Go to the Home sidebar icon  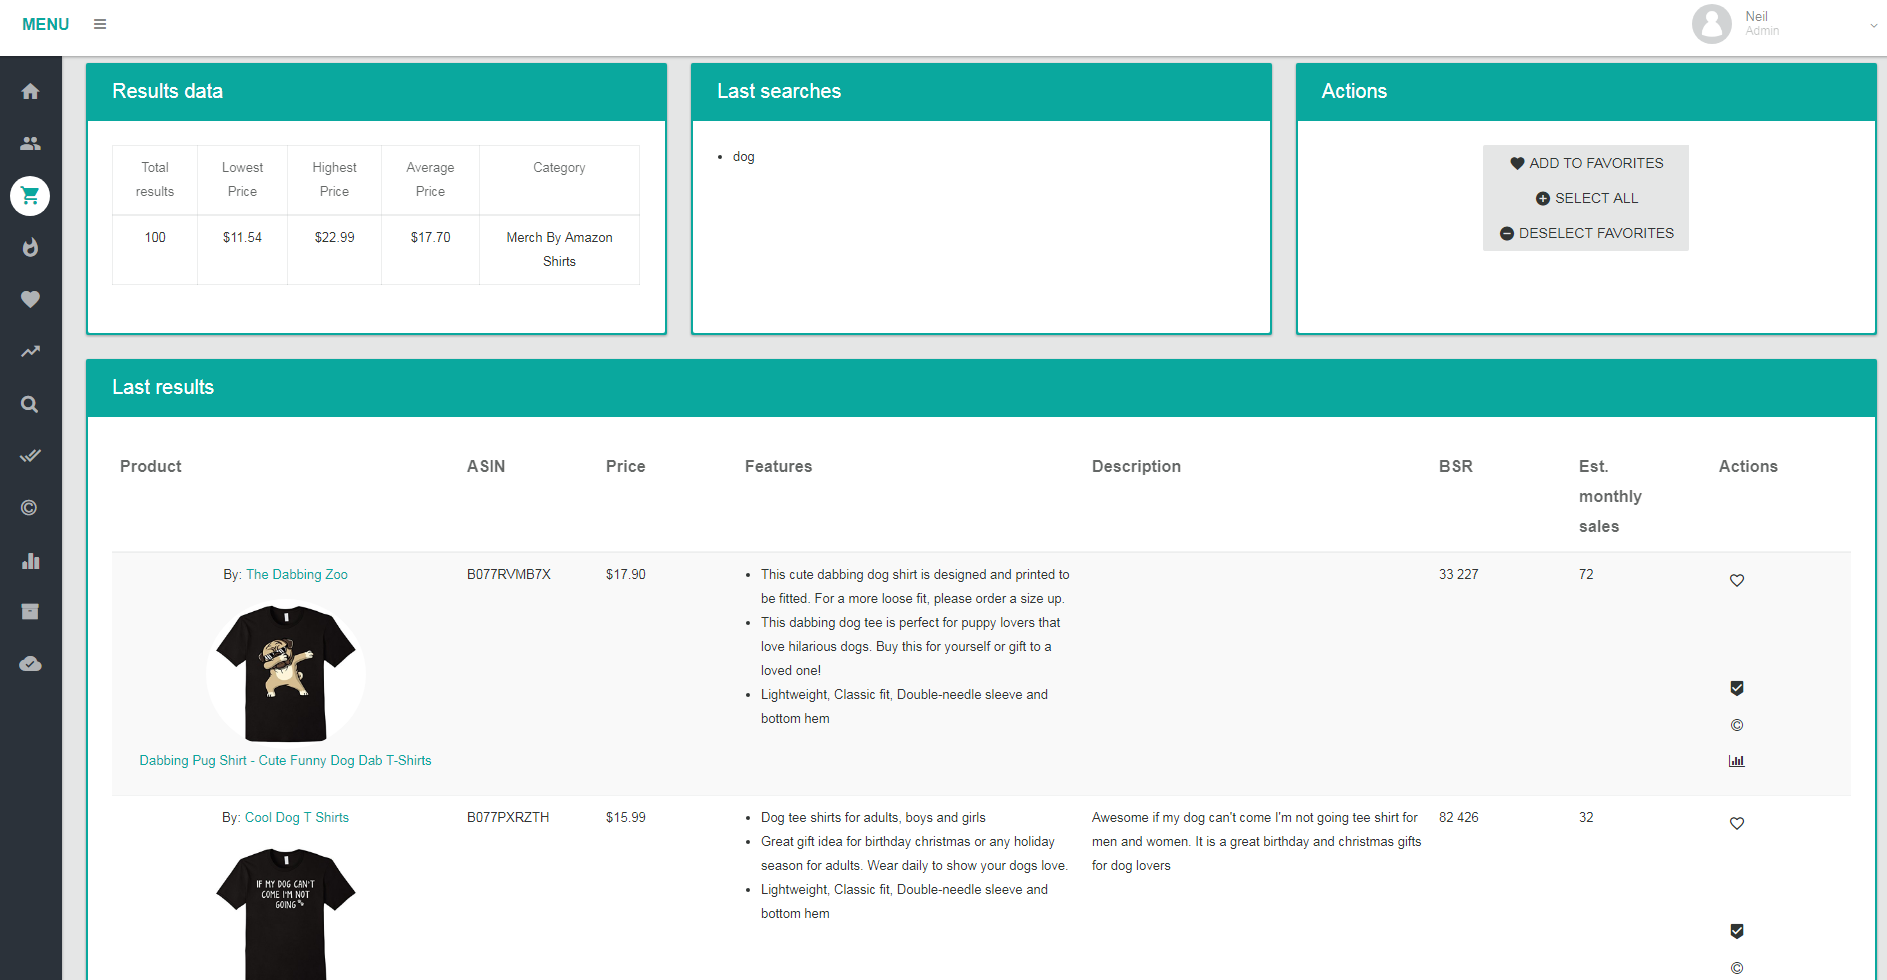(x=30, y=91)
